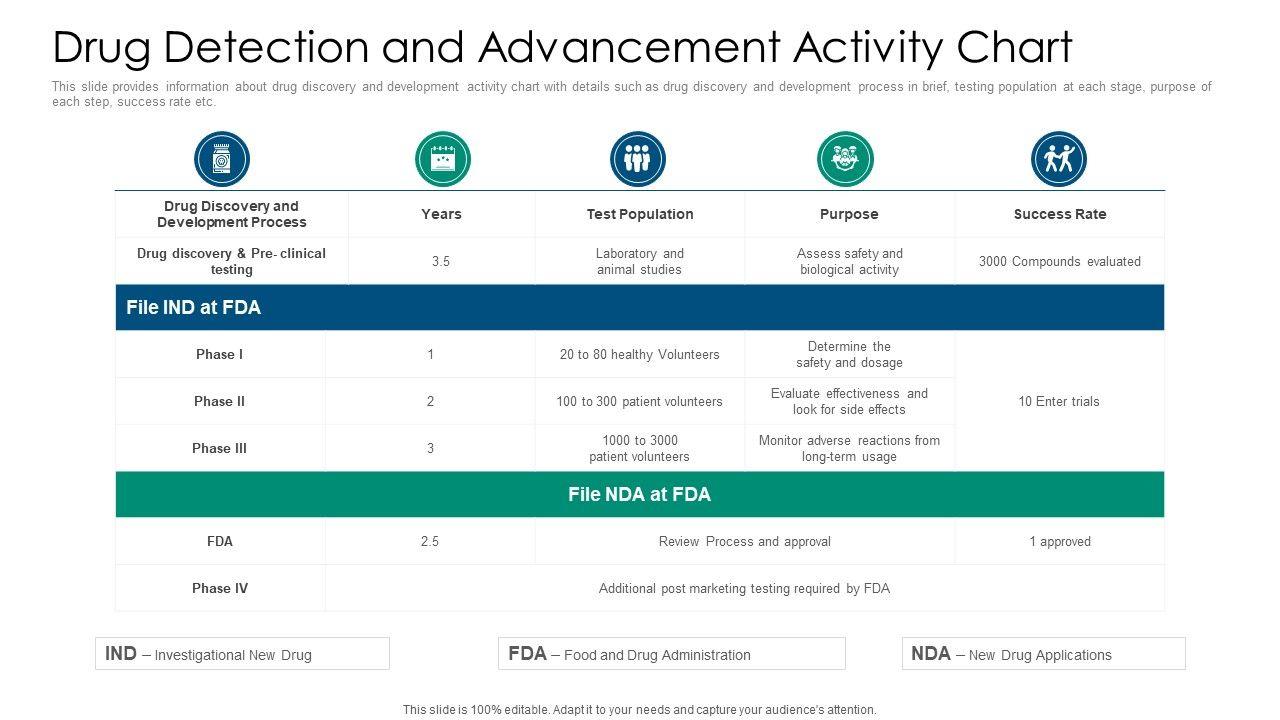
Task: Click the 'Test Population' column header
Action: 640,214
